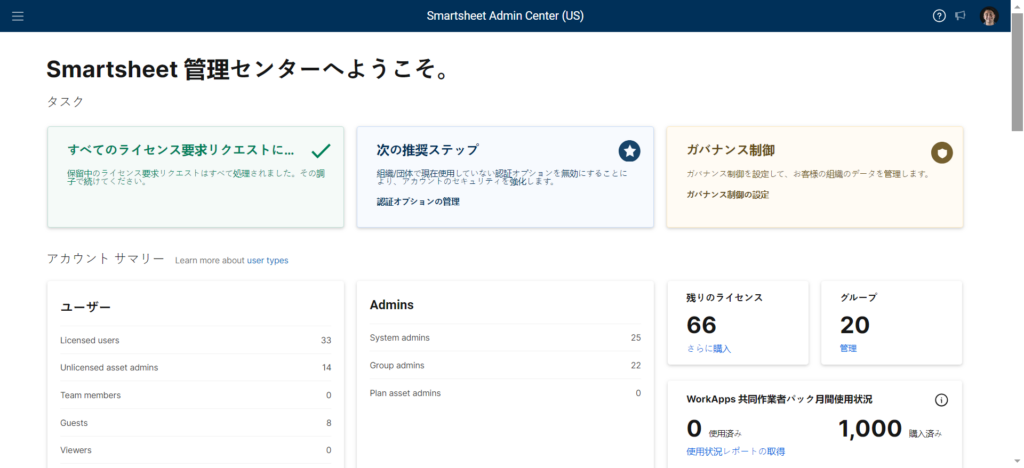Screen dimensions: 1024x468
Task: Click the green checkmark on license requests card
Action: coord(321,151)
